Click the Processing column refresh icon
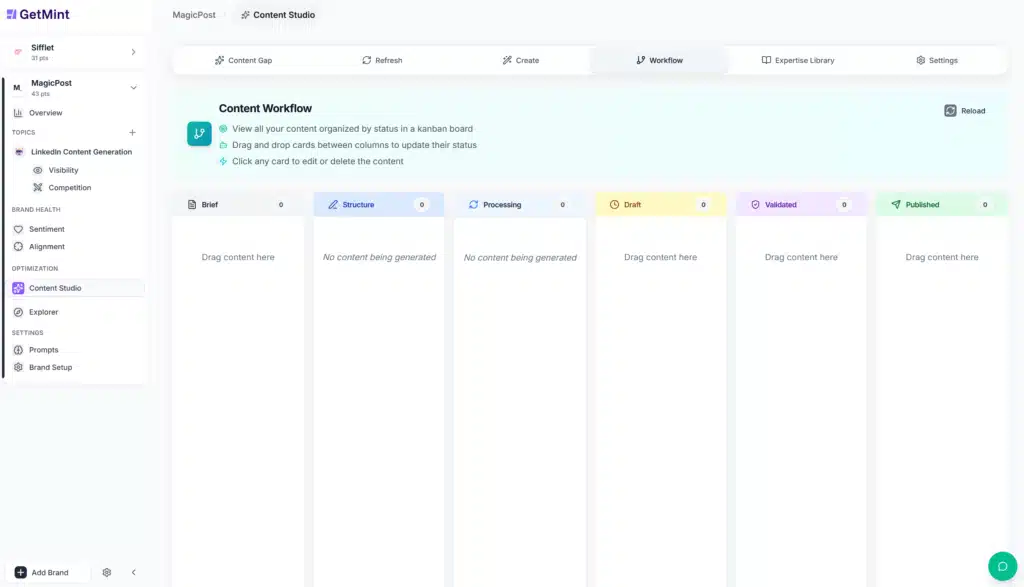This screenshot has width=1024, height=587. tap(473, 204)
